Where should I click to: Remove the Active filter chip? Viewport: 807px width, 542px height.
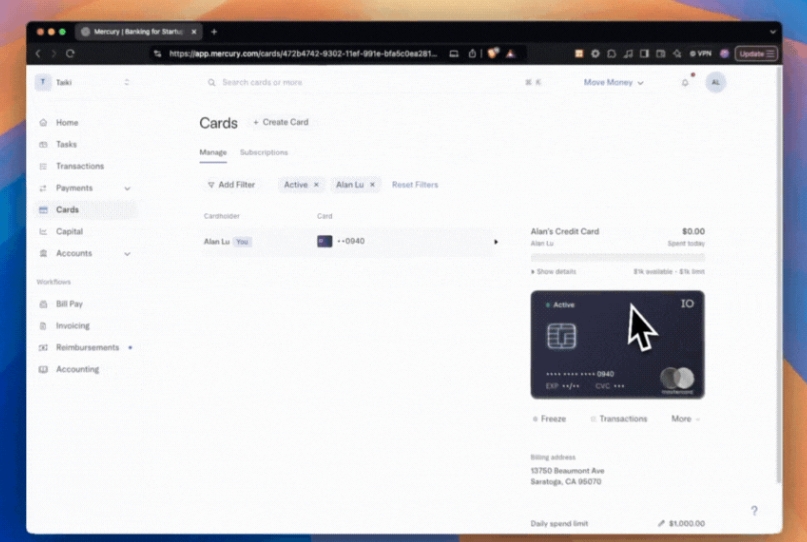click(x=316, y=185)
